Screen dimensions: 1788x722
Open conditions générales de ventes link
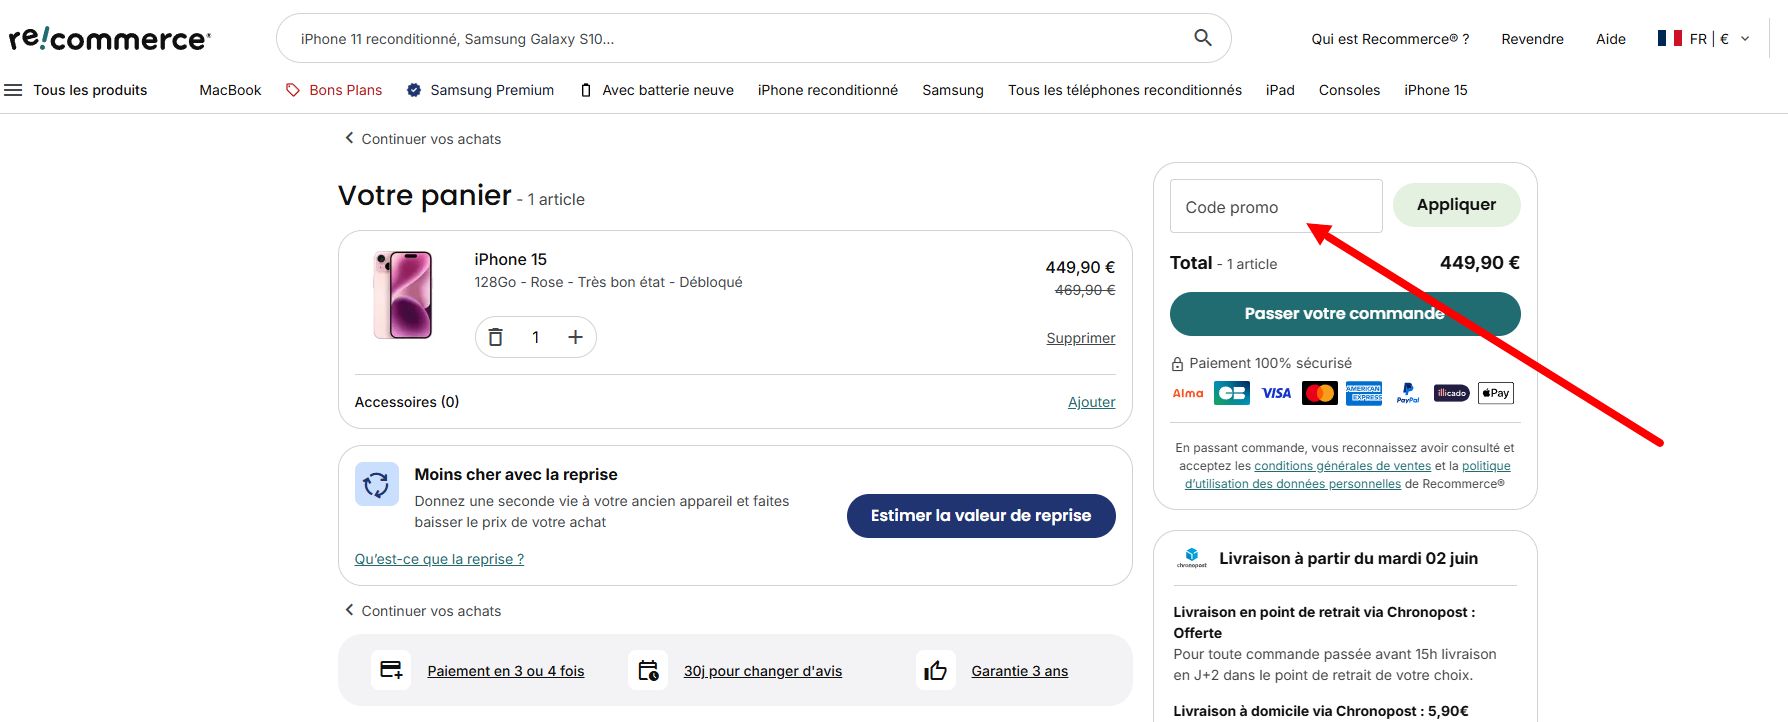coord(1343,466)
